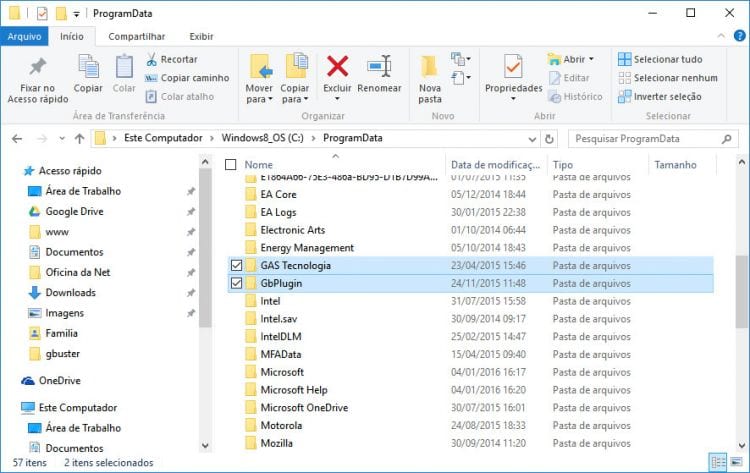Click Windows8_OS (C:) in address bar
750x473 pixels.
[x=262, y=138]
